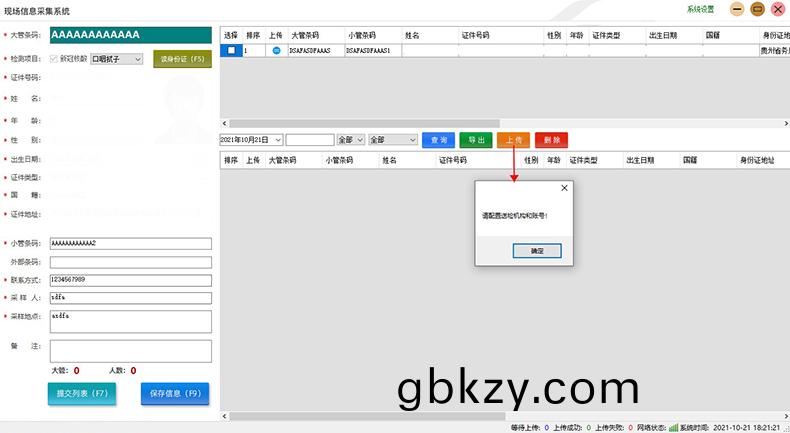This screenshot has height=433, width=790.
Task: Click the orange maximize window button
Action: click(757, 9)
